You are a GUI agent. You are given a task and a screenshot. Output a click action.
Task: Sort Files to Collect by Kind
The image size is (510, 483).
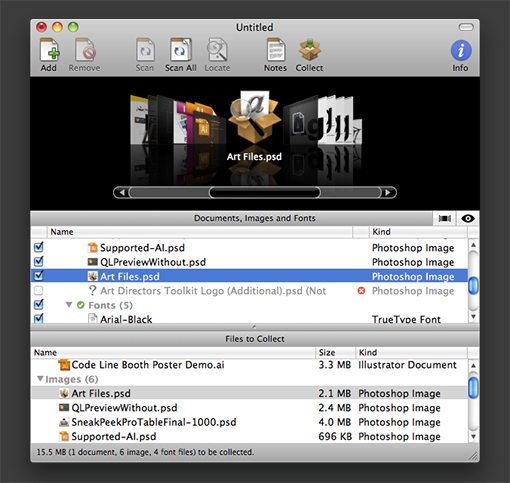point(411,352)
